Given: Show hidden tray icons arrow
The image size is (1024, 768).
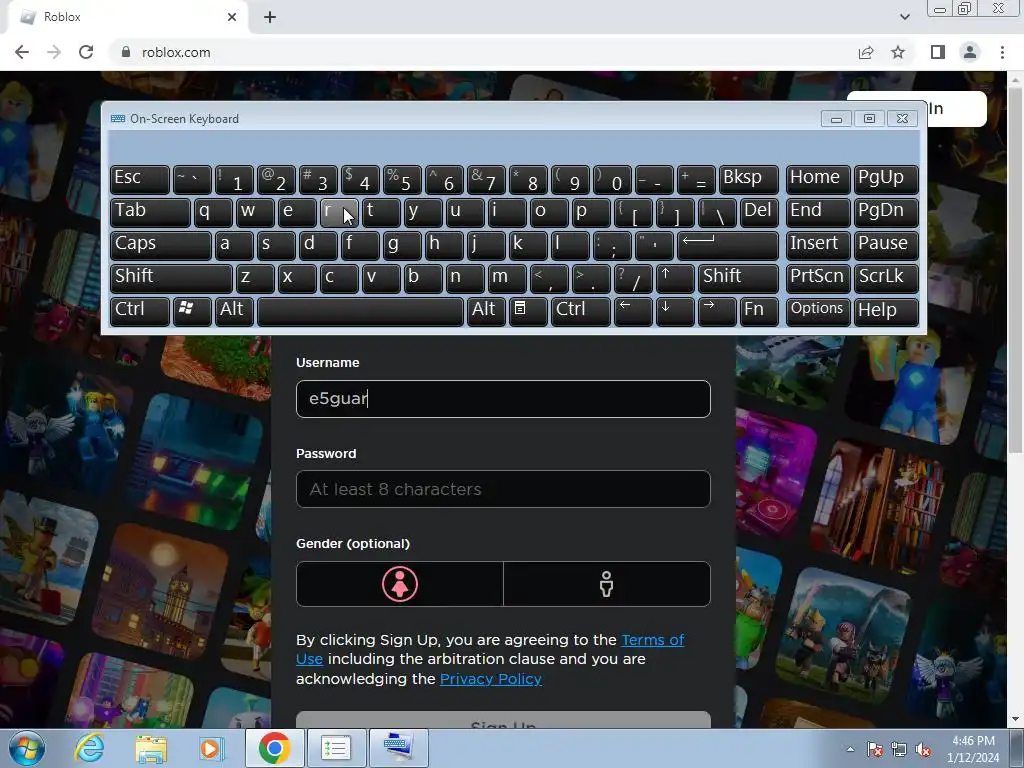Looking at the screenshot, I should (850, 750).
